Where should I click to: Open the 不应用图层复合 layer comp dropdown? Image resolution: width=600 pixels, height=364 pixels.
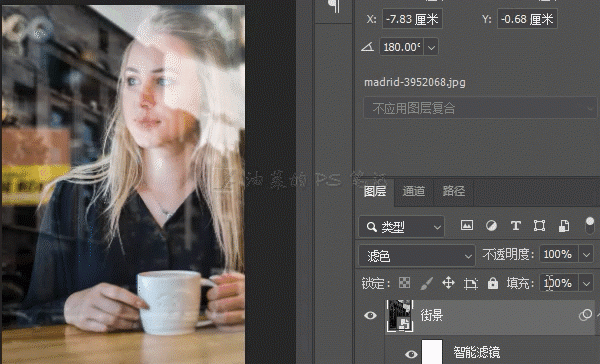[x=480, y=108]
